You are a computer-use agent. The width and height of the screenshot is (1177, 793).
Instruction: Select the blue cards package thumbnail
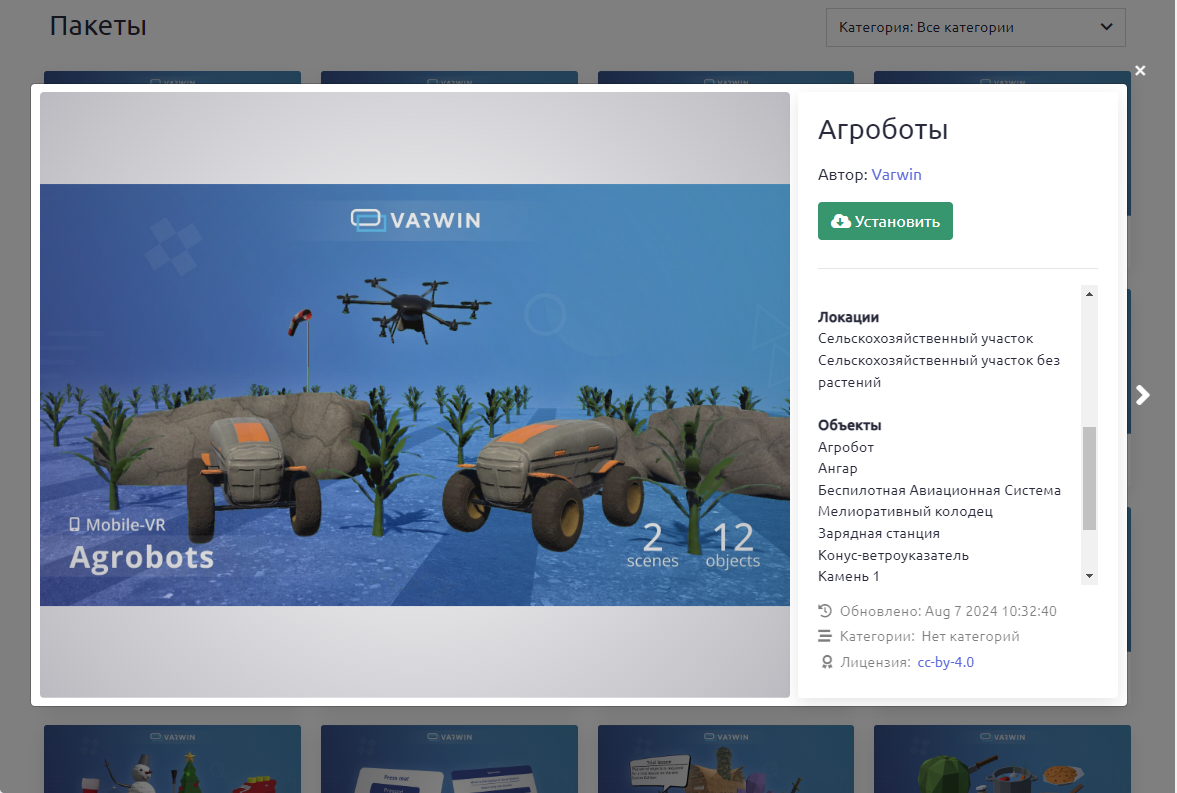pyautogui.click(x=449, y=758)
